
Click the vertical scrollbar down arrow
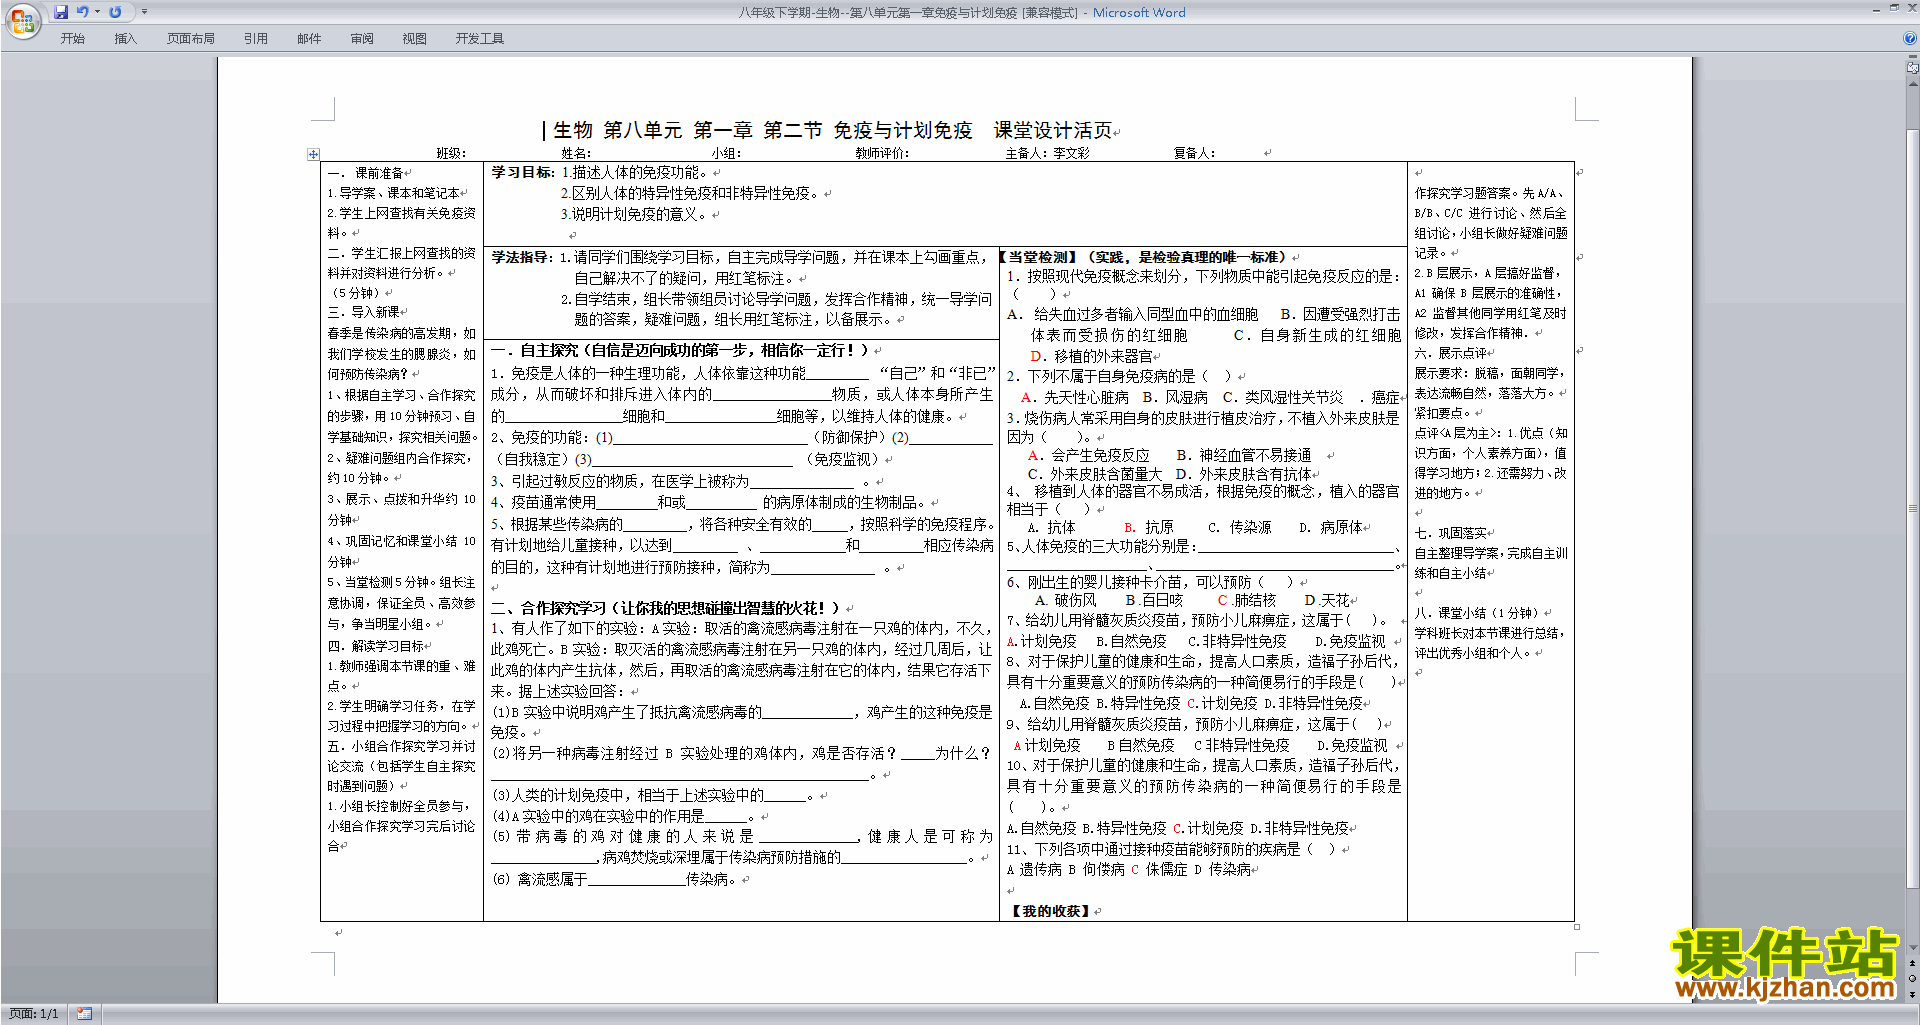click(1913, 948)
